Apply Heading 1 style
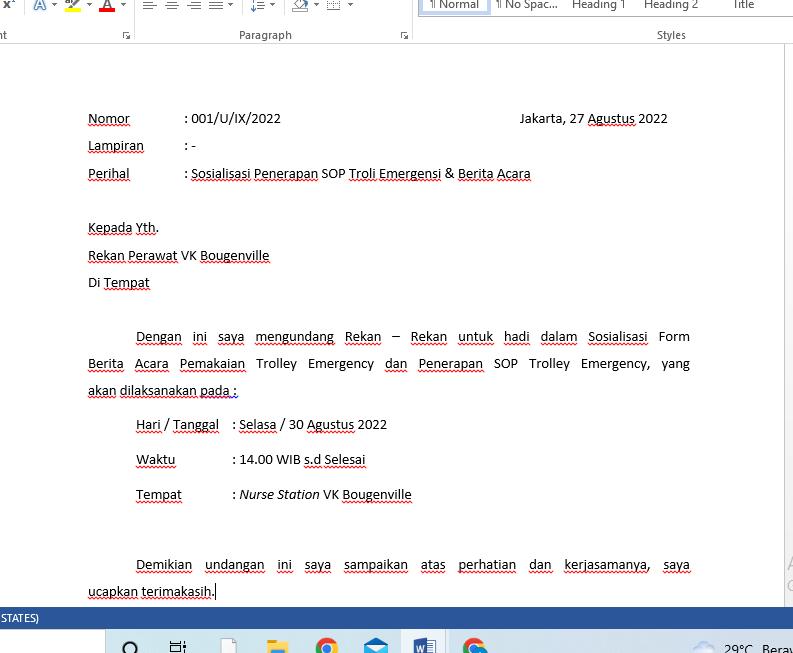Screen dimensions: 793x653 (x=598, y=5)
